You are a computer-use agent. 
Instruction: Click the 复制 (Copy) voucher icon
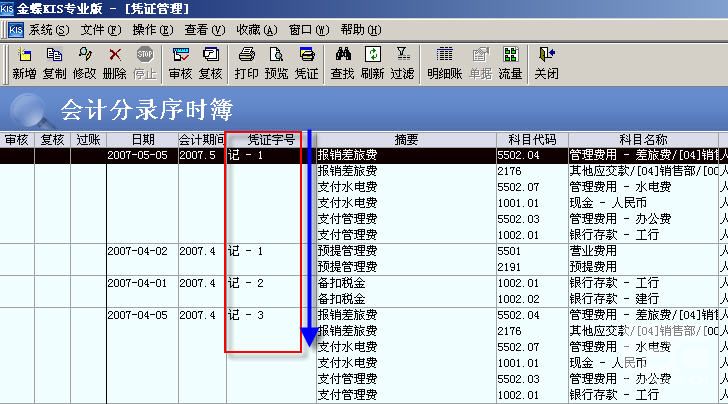point(55,62)
